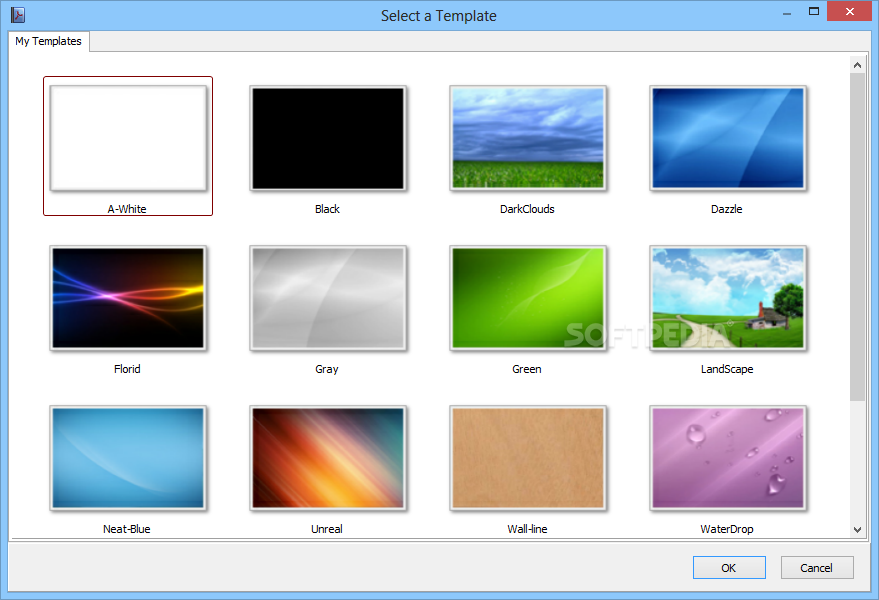Select the Unreal template thumbnail
The height and width of the screenshot is (600, 879).
[x=328, y=458]
